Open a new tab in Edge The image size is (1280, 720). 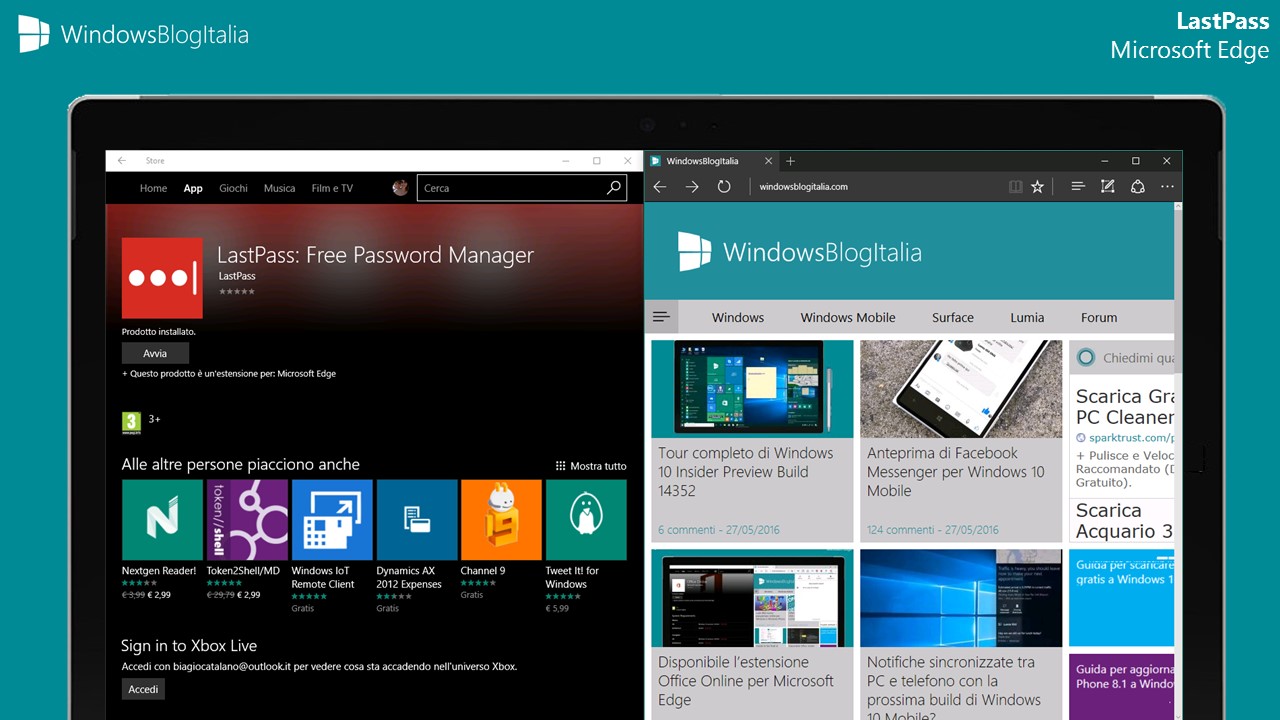tap(790, 161)
